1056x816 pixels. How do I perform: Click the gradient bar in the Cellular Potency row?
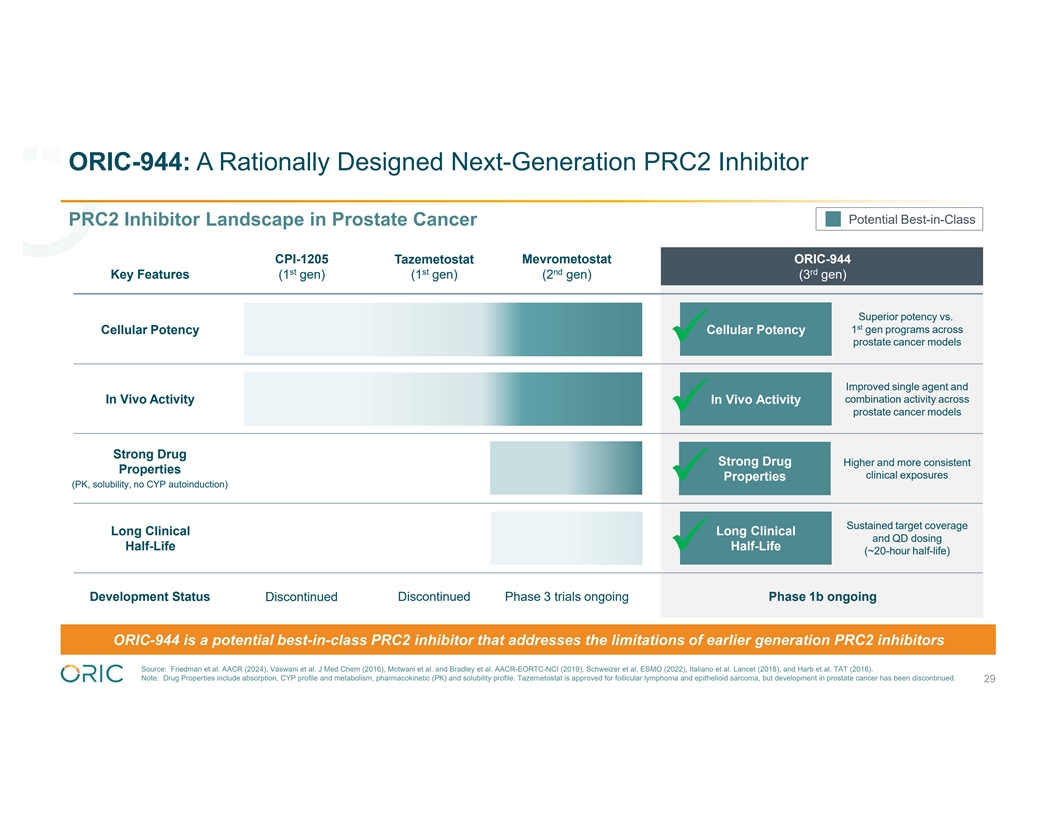[443, 329]
